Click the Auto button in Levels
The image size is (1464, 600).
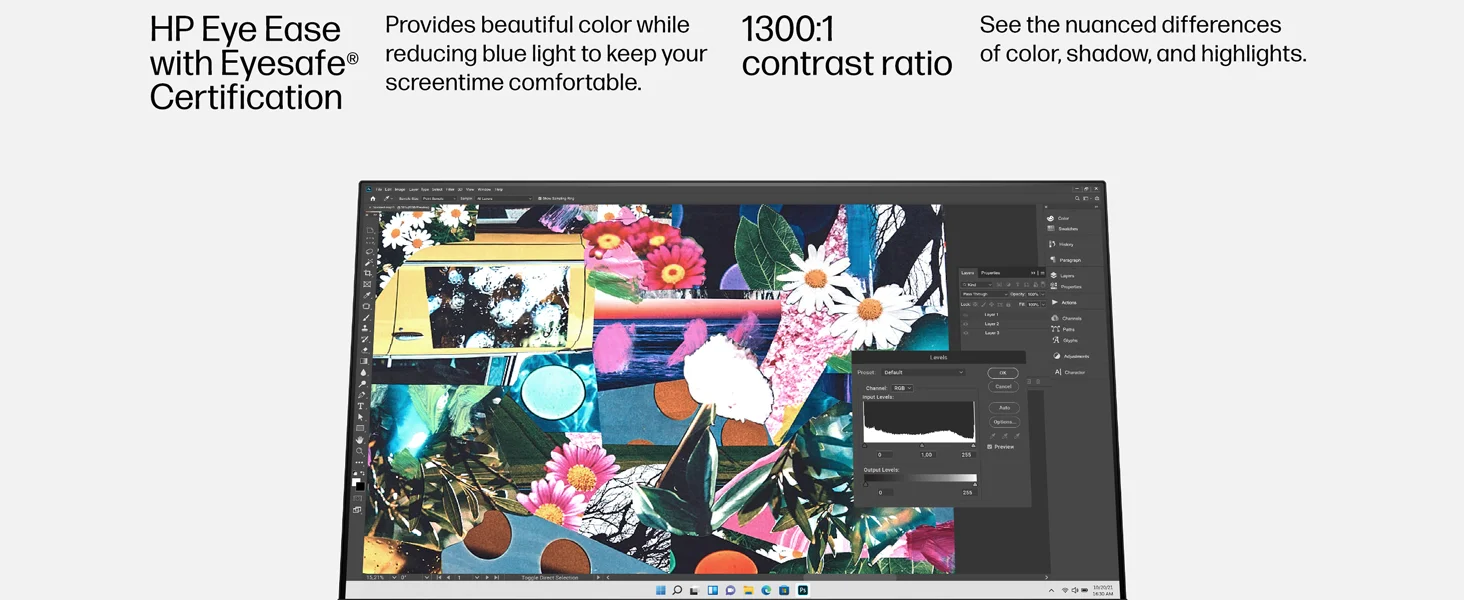point(1004,408)
